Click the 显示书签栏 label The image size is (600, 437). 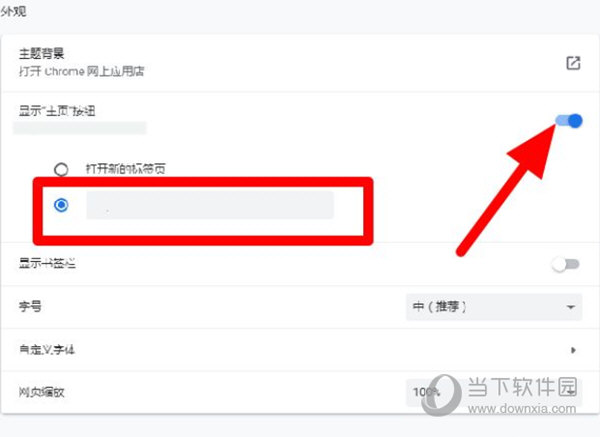47,264
